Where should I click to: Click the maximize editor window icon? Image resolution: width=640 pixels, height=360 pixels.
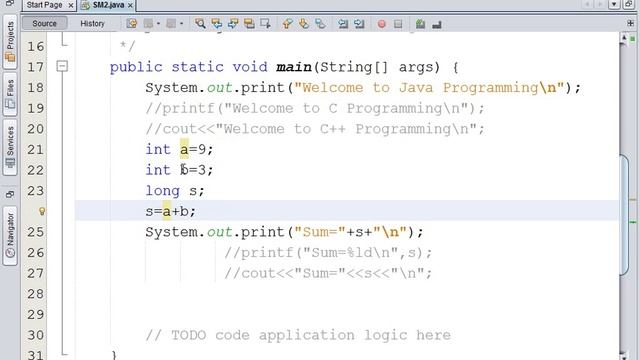pos(629,4)
